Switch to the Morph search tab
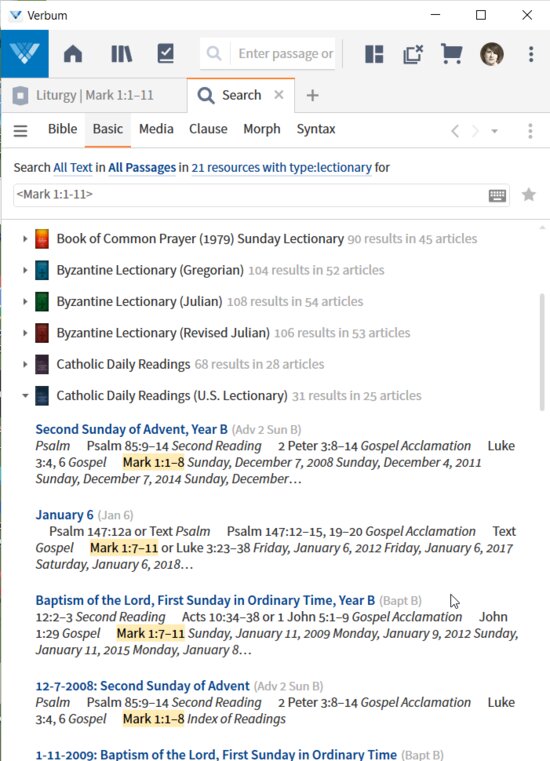The height and width of the screenshot is (761, 550). coord(262,129)
